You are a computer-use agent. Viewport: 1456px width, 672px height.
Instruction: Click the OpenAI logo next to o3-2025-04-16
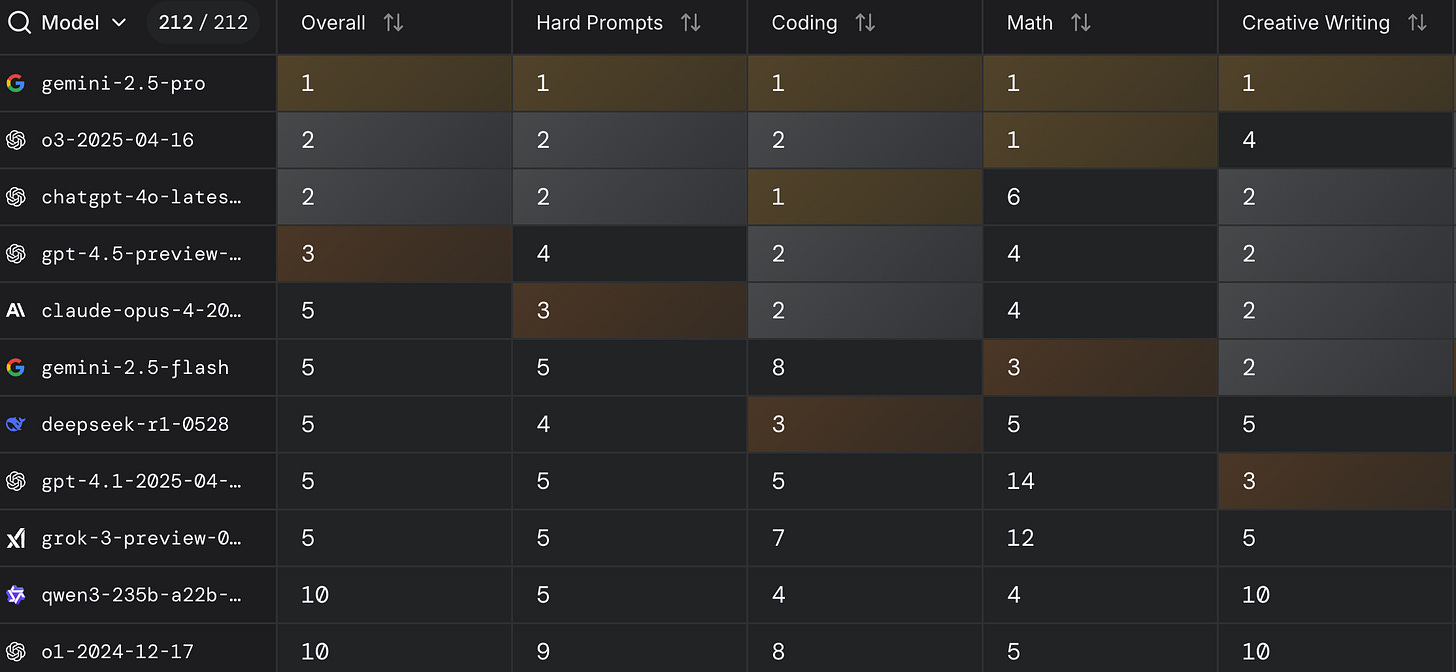[15, 140]
